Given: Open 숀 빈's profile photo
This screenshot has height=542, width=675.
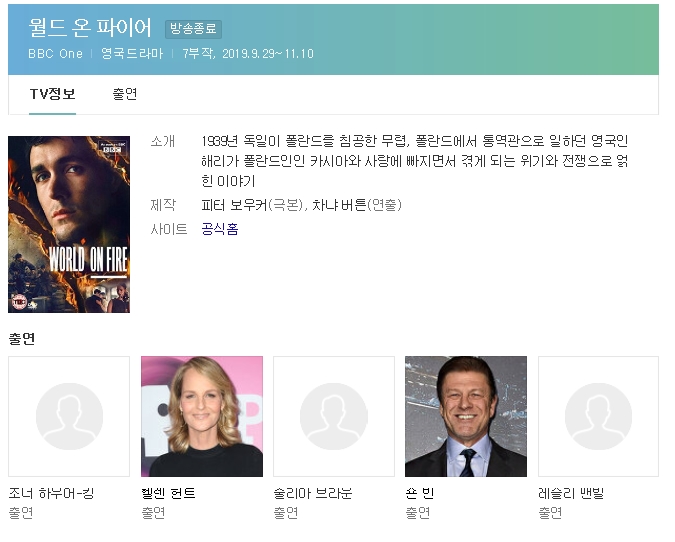Looking at the screenshot, I should click(466, 416).
